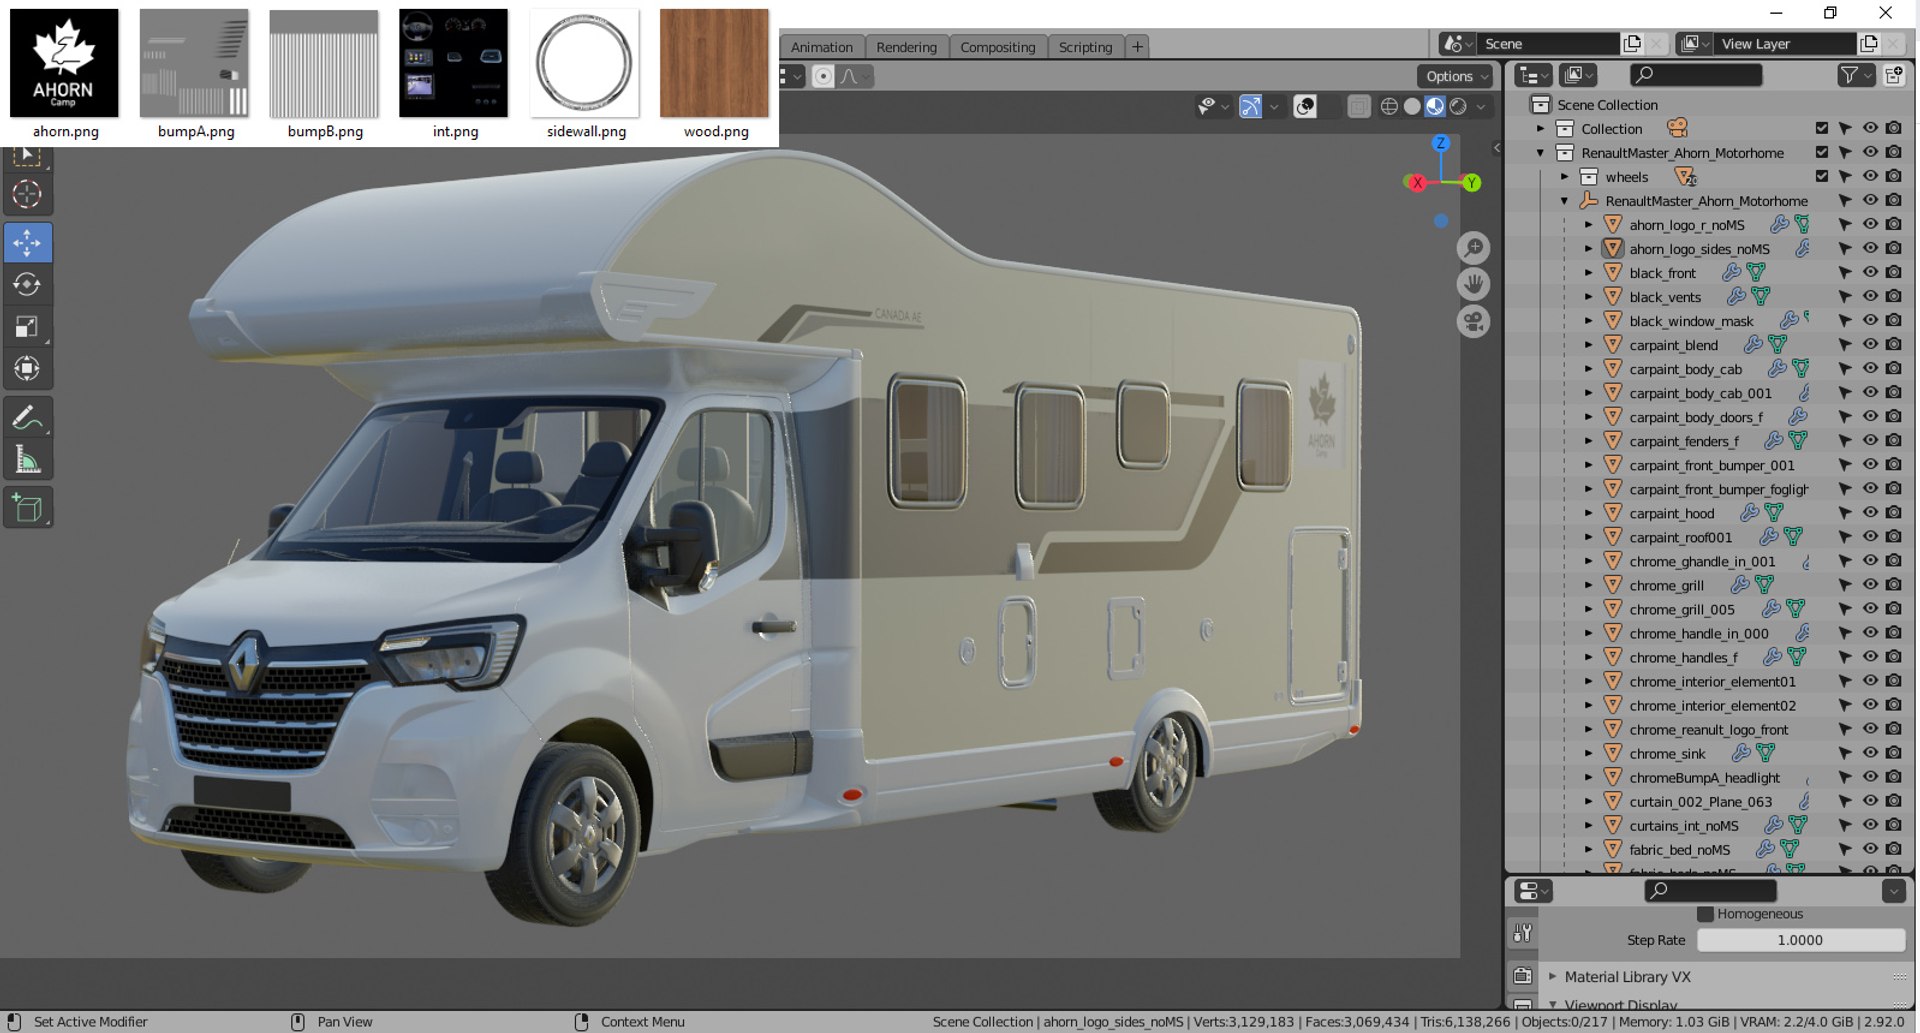Hide carpaint_hood object with eye icon
Viewport: 1920px width, 1033px height.
point(1869,513)
